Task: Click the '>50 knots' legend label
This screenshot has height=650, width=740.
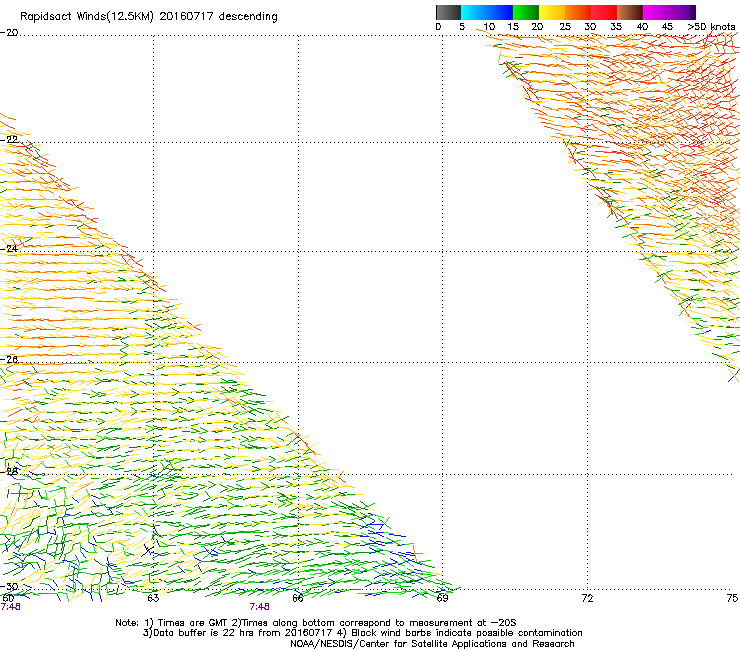Action: click(711, 27)
